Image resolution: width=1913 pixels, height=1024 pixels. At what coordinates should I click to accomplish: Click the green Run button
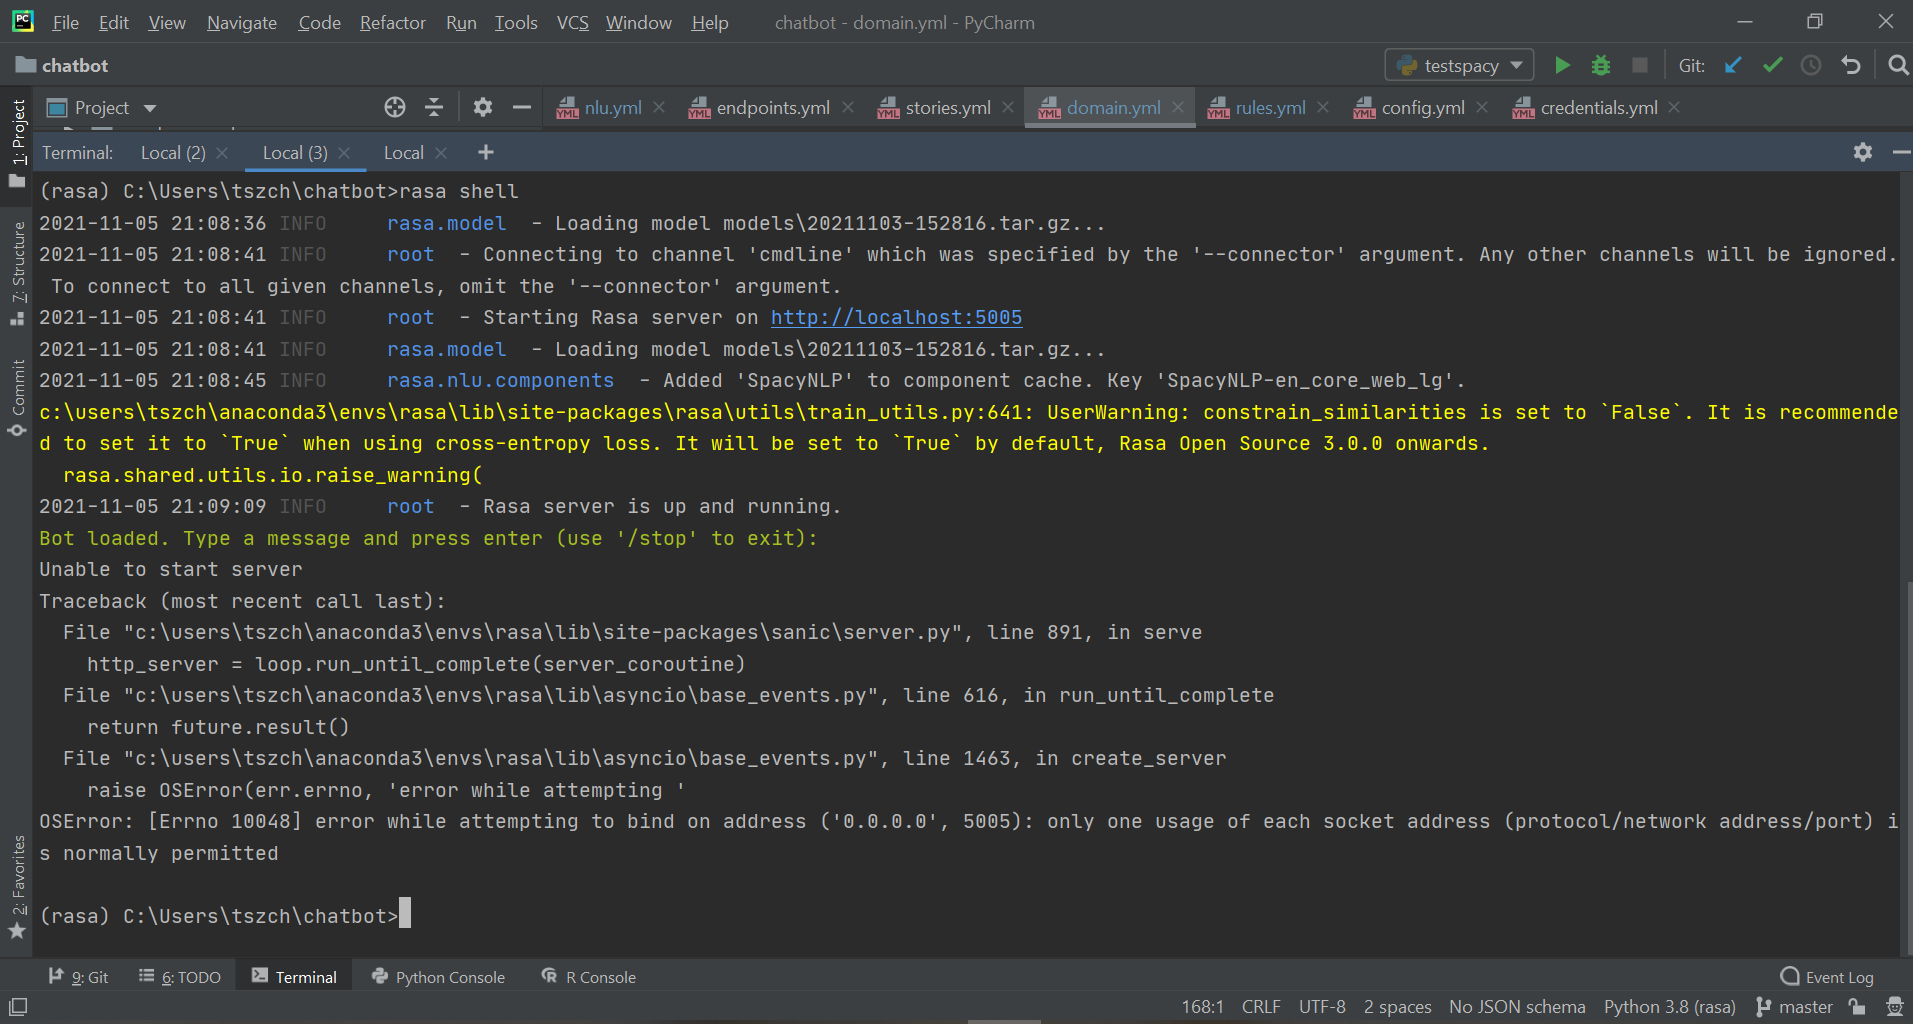[x=1562, y=66]
